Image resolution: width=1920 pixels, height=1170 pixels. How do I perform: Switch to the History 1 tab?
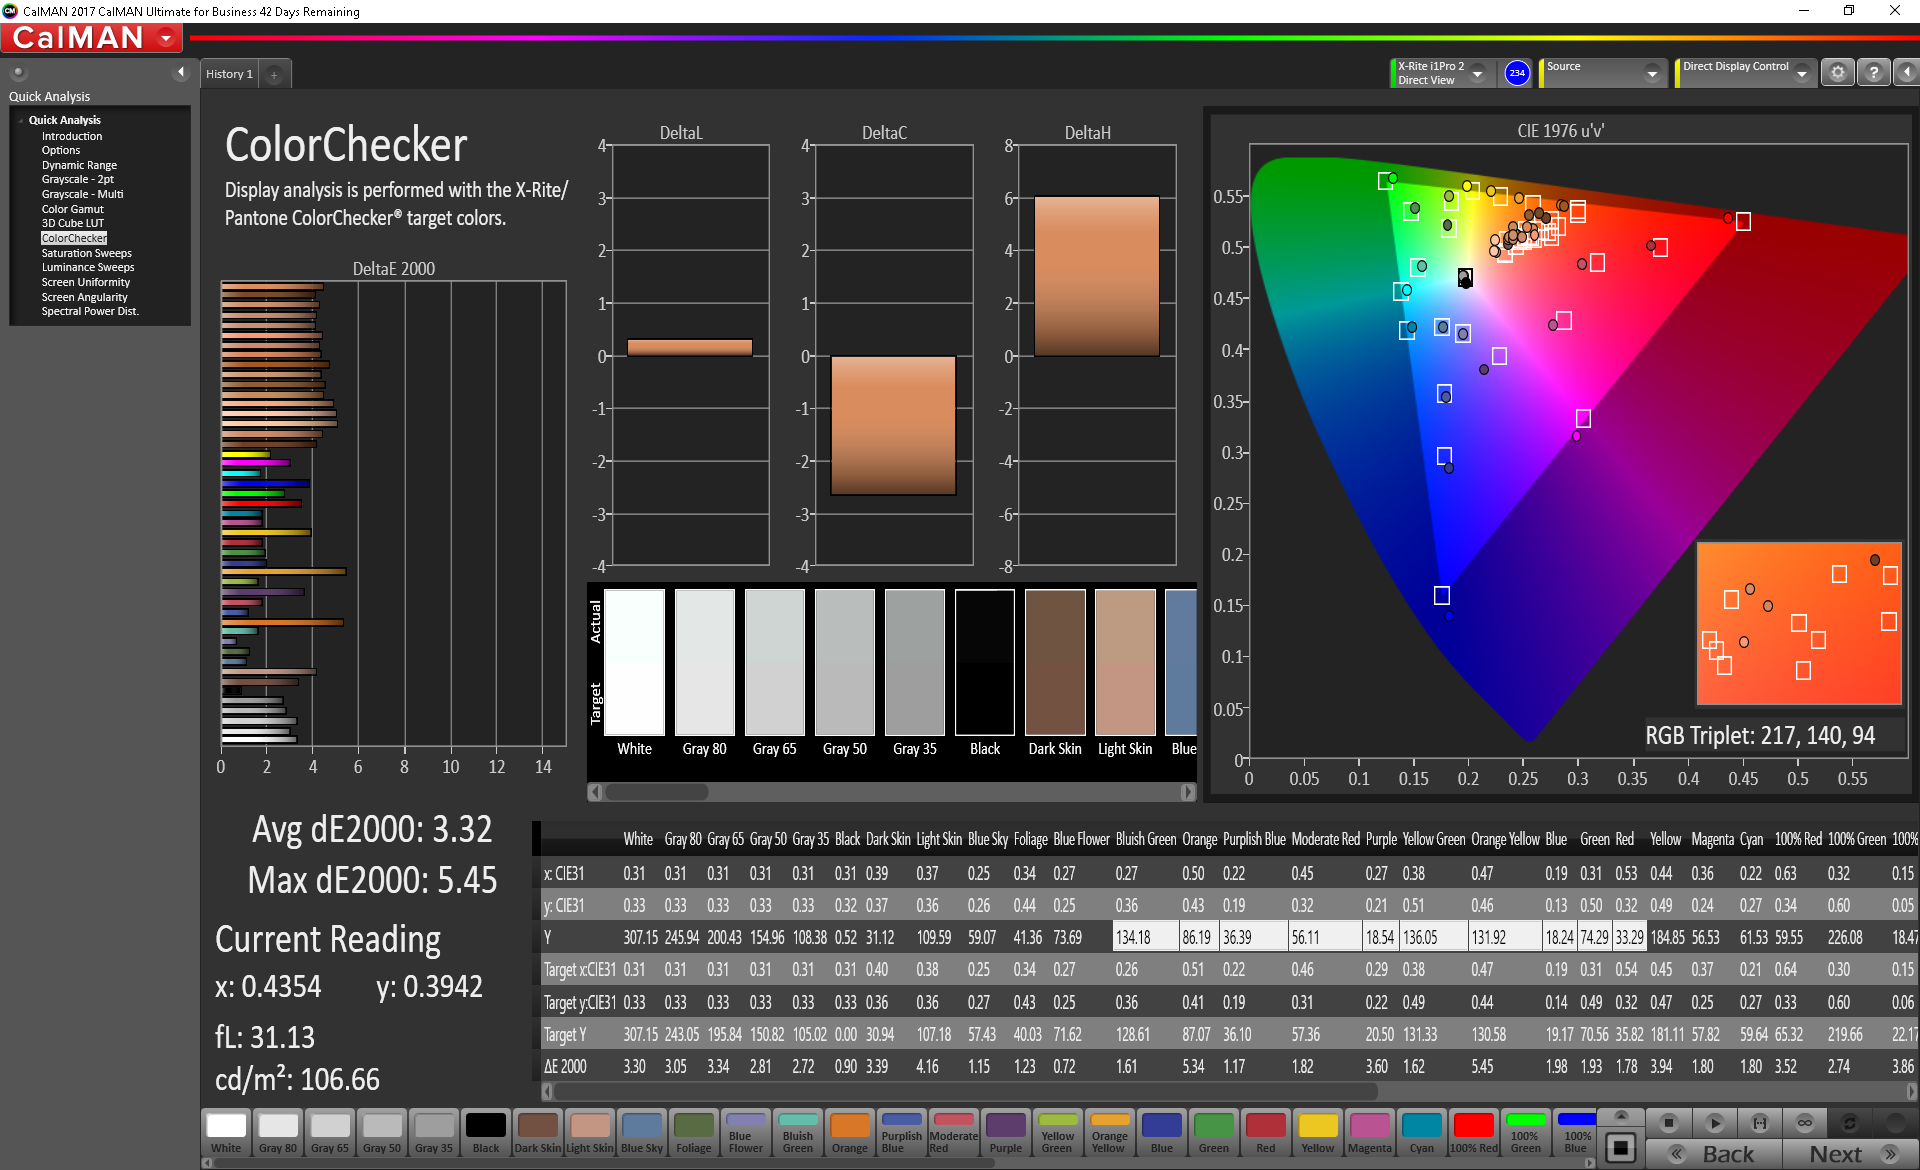point(229,74)
